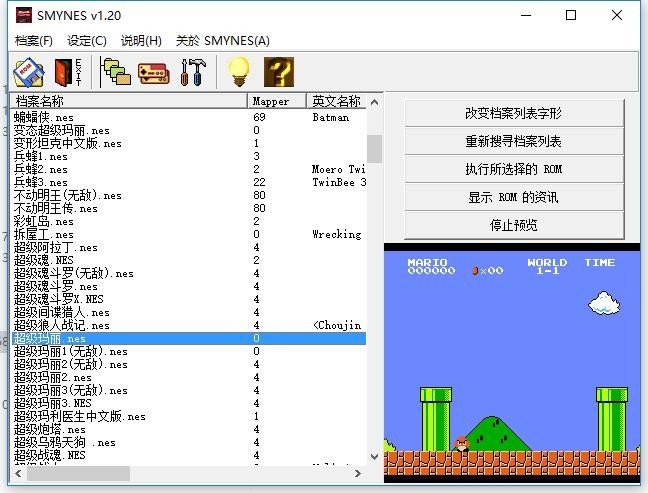The width and height of the screenshot is (648, 493).
Task: Click the vertical scrollbar thumb
Action: click(x=374, y=149)
